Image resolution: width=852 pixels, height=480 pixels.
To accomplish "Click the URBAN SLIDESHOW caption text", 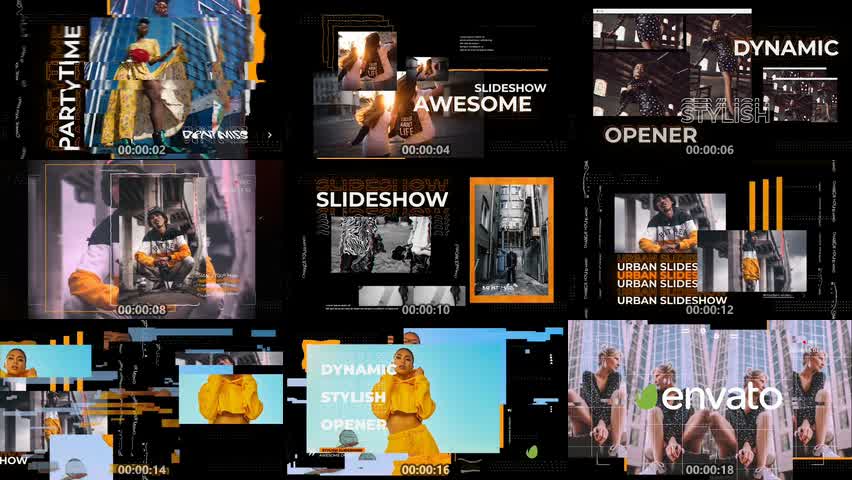I will coord(672,300).
